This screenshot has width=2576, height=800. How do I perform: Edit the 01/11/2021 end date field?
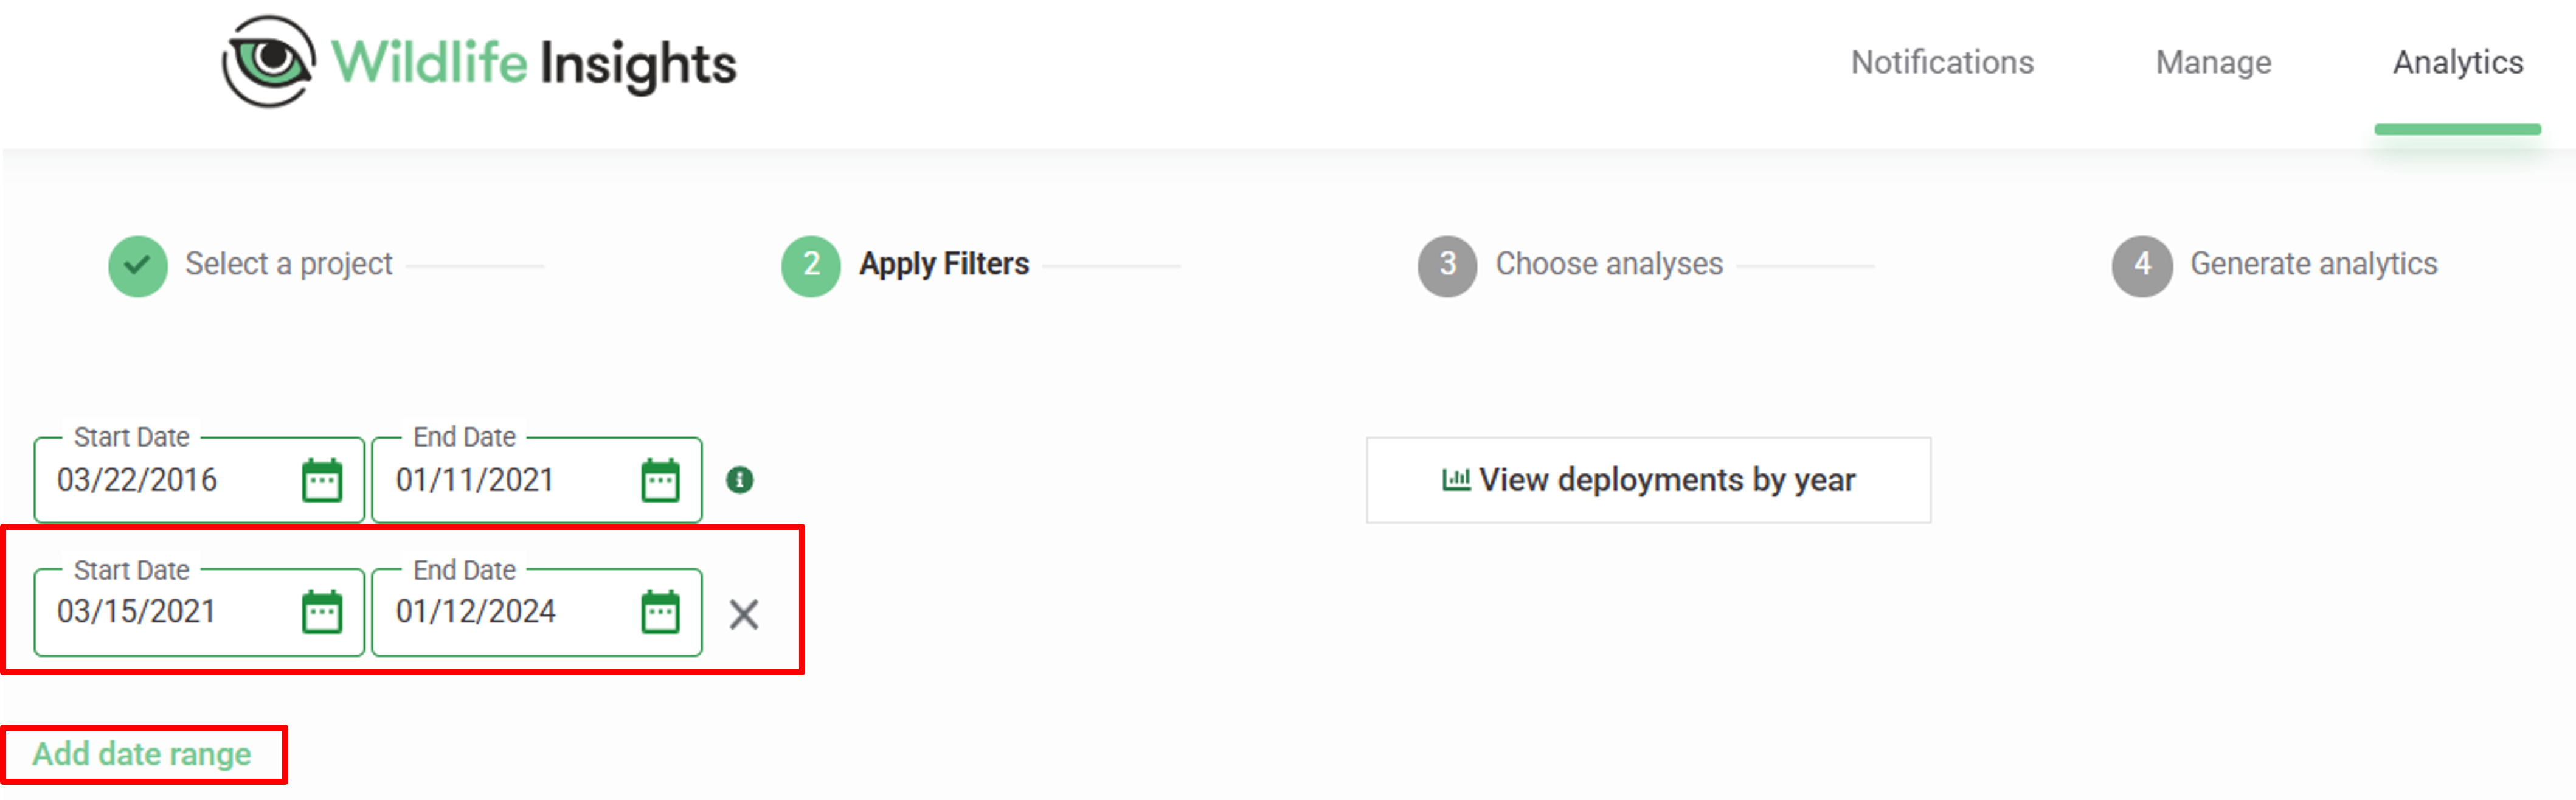[537, 480]
